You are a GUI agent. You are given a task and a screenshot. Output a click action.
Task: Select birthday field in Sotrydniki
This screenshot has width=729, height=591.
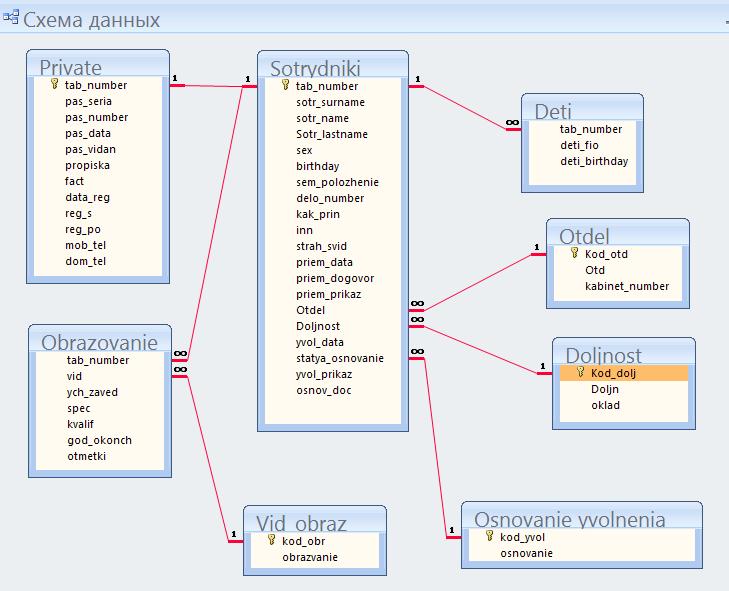click(x=318, y=166)
